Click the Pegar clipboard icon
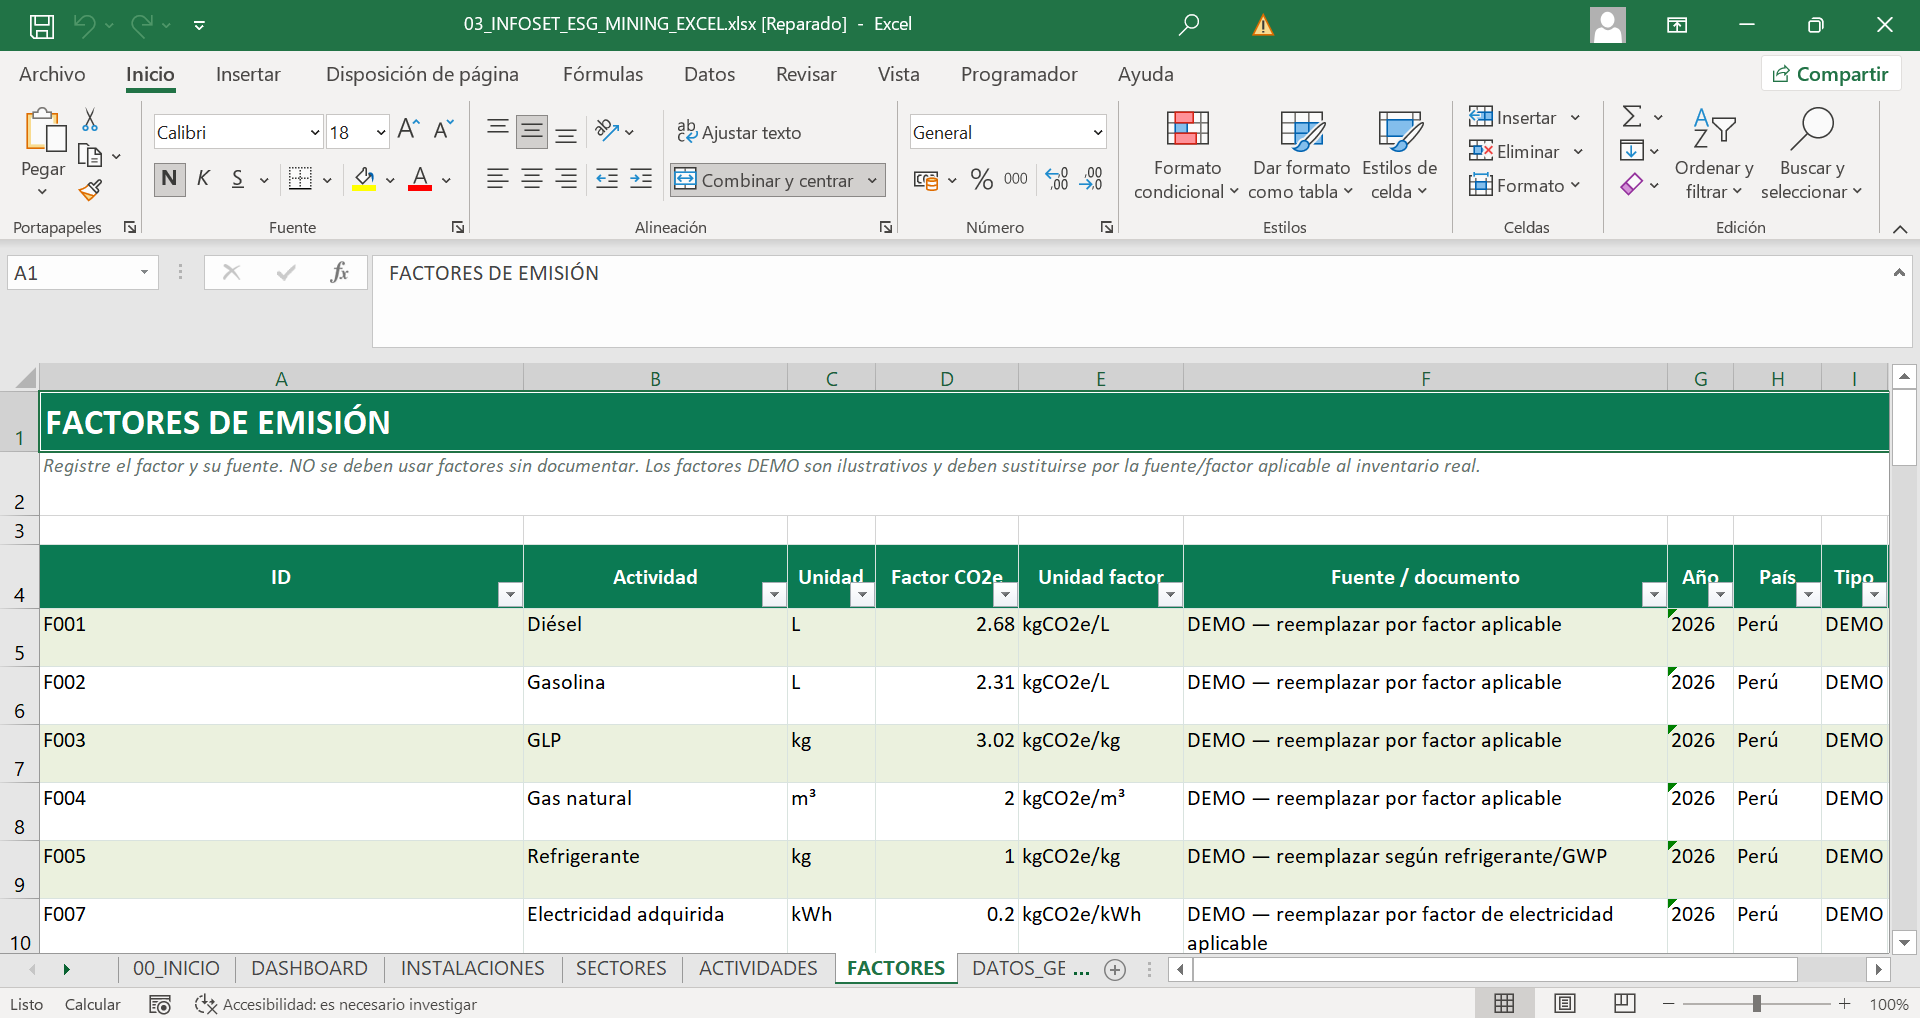1920x1018 pixels. coord(44,130)
